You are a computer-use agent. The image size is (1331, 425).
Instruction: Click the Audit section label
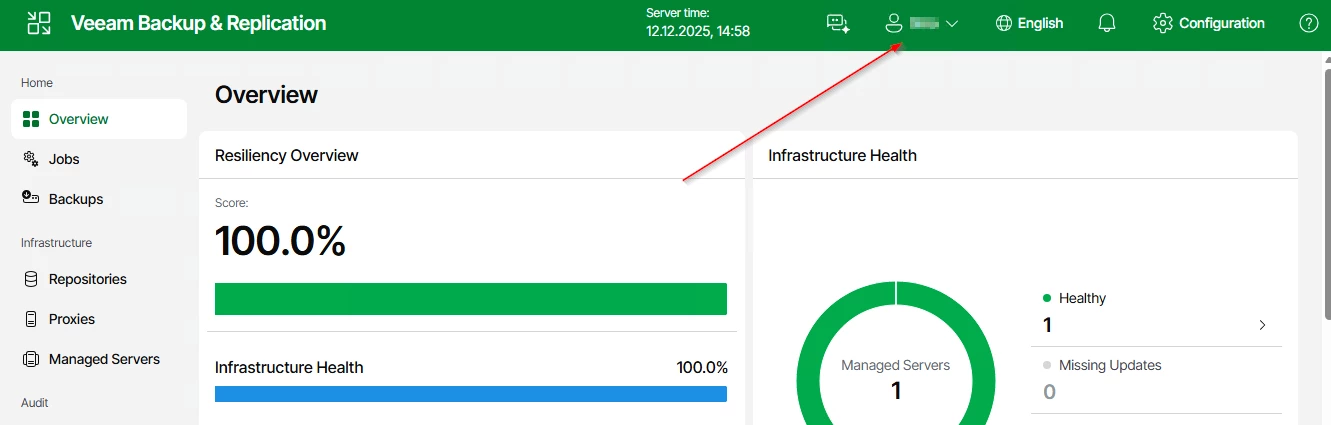pos(35,403)
